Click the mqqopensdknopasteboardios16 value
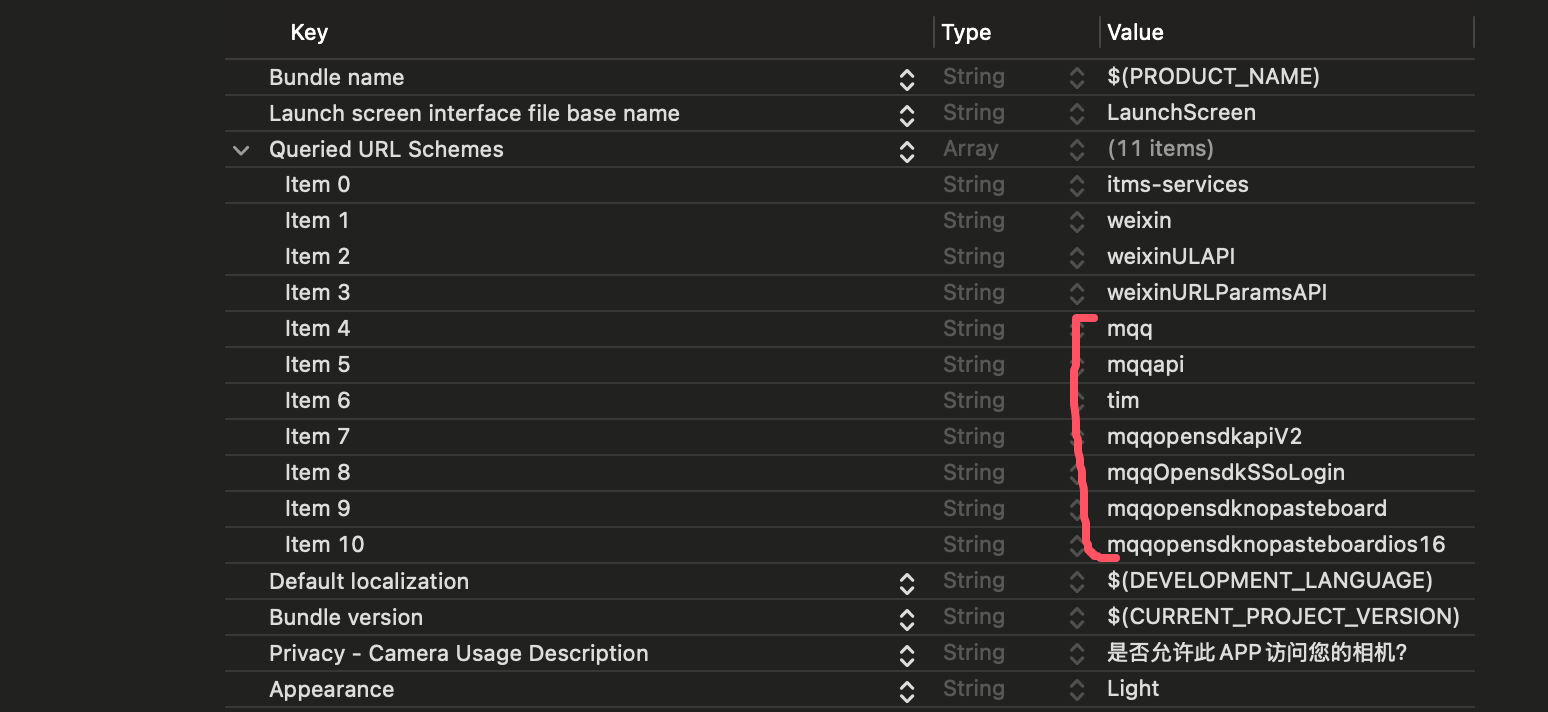Viewport: 1548px width, 712px height. pos(1276,545)
